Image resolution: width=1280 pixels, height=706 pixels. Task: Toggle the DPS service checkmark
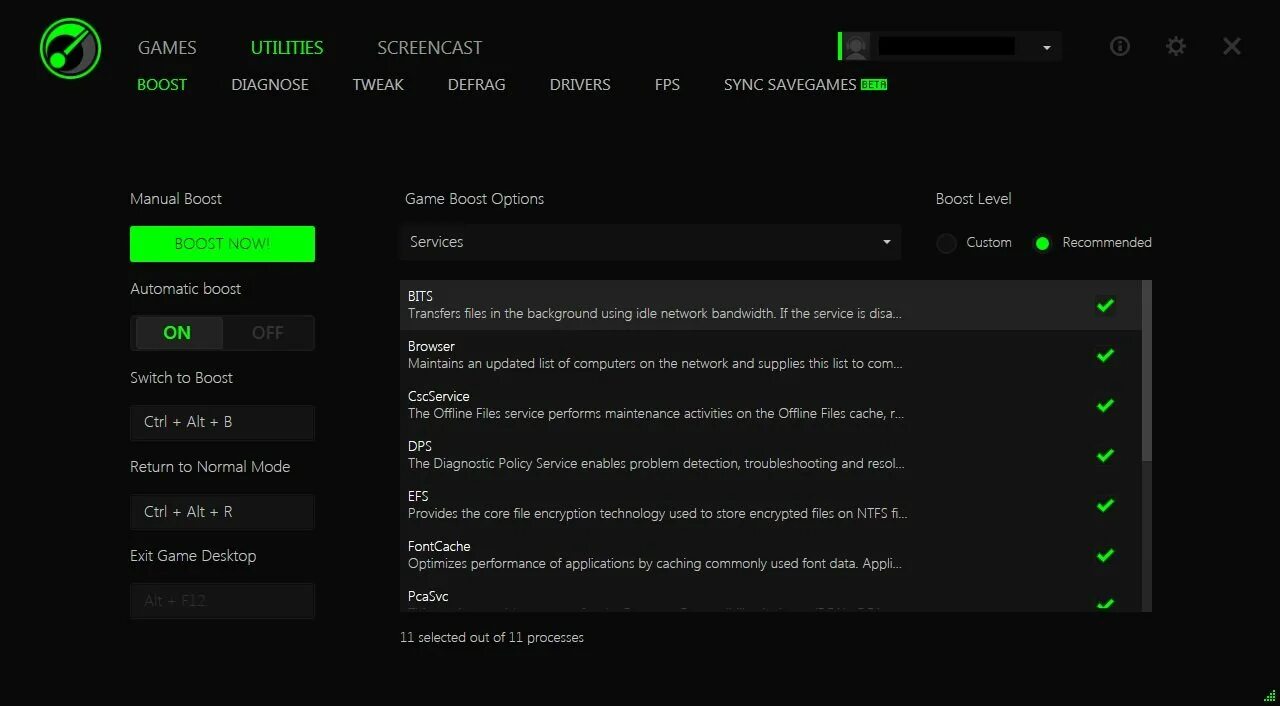[x=1105, y=455]
